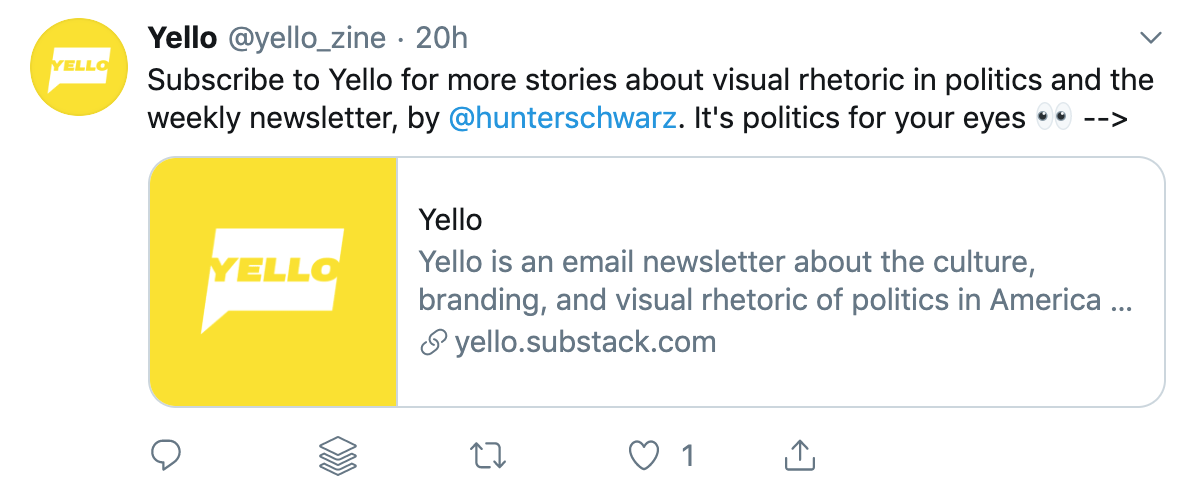Screen dimensions: 1194x496
Task: Reply to the Yello tweet
Action: (x=164, y=456)
